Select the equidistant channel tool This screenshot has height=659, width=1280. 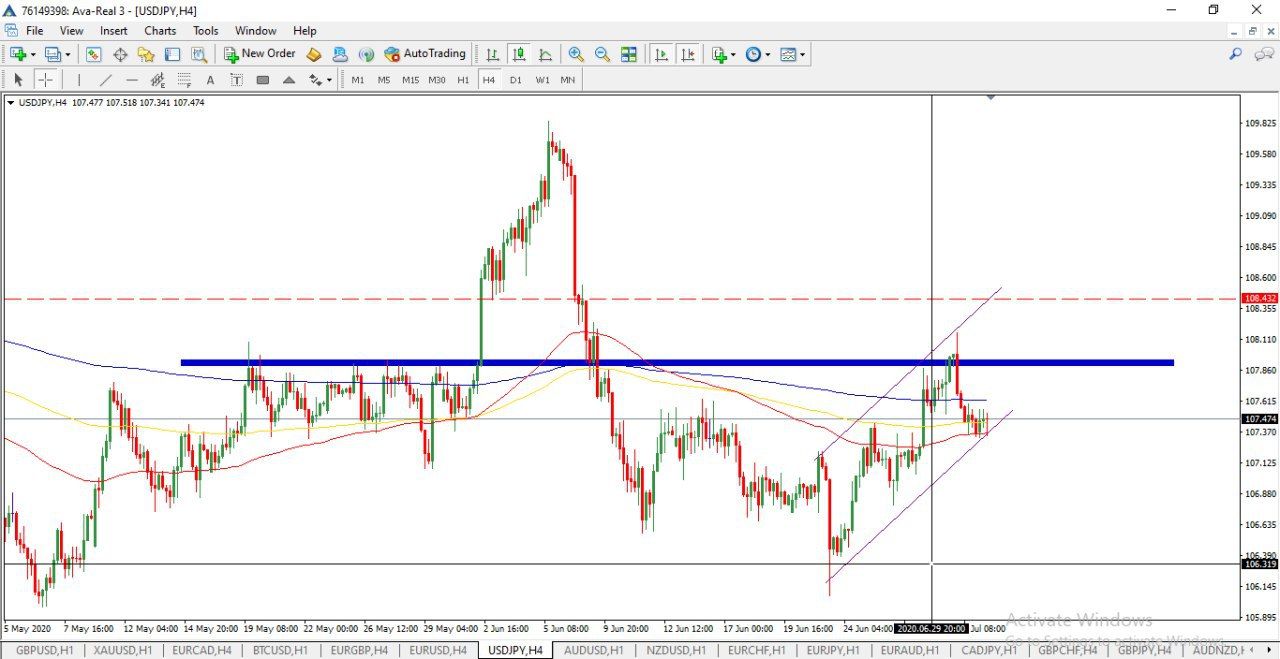[x=157, y=80]
